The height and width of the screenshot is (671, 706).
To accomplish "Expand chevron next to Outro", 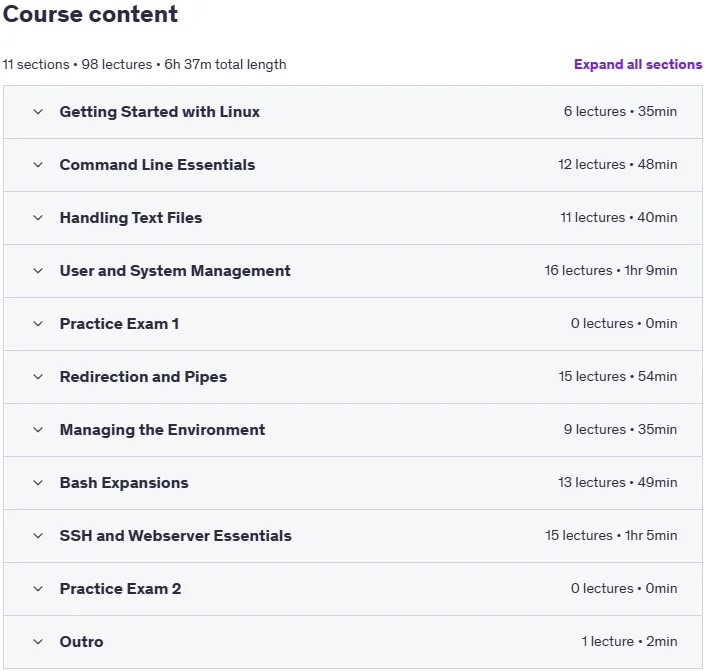I will coord(38,642).
